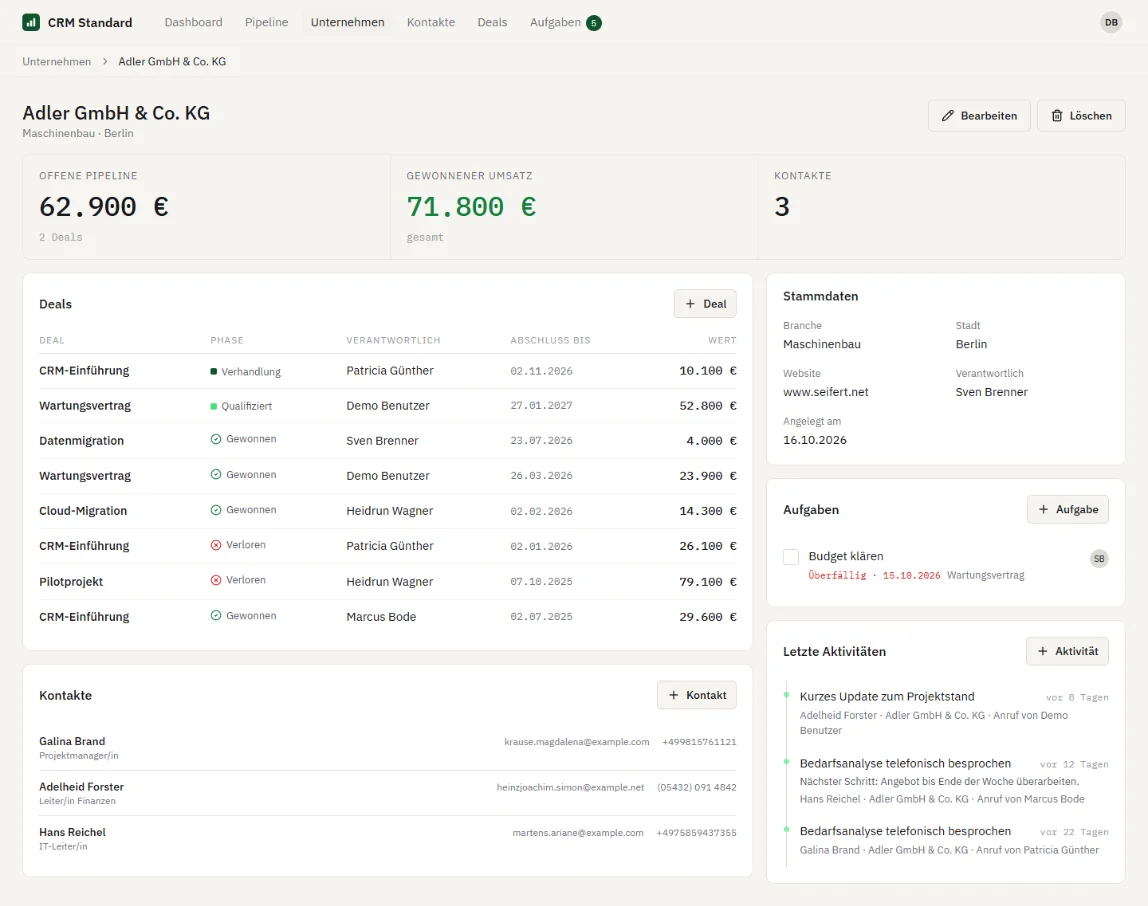The width and height of the screenshot is (1148, 906).
Task: Switch to the Kontakte tab
Action: pyautogui.click(x=430, y=23)
